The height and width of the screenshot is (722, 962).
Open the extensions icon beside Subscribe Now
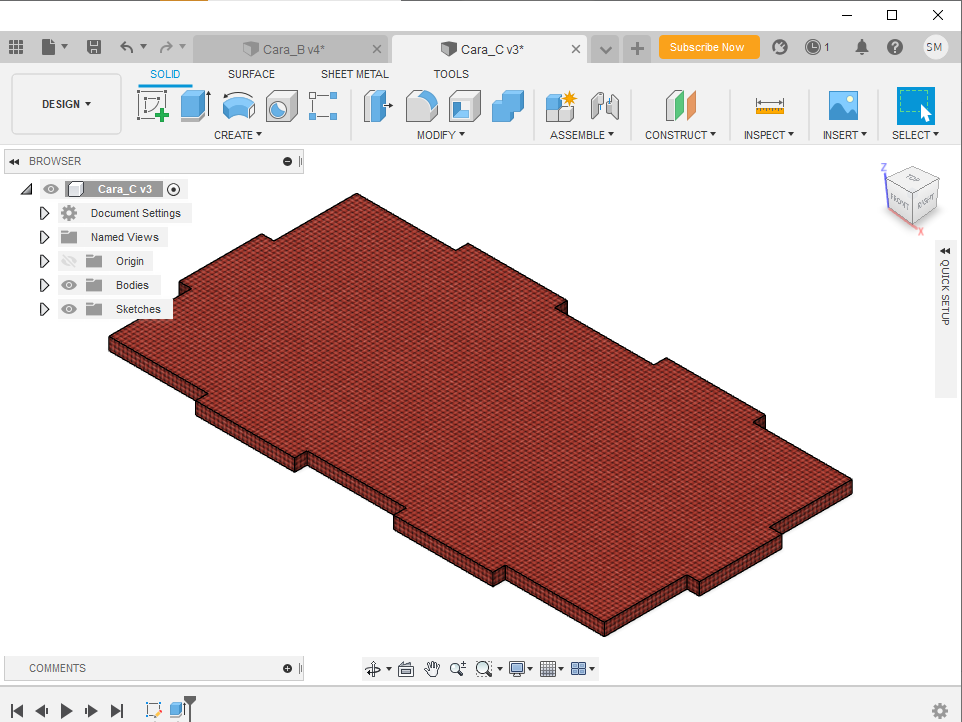click(x=780, y=47)
